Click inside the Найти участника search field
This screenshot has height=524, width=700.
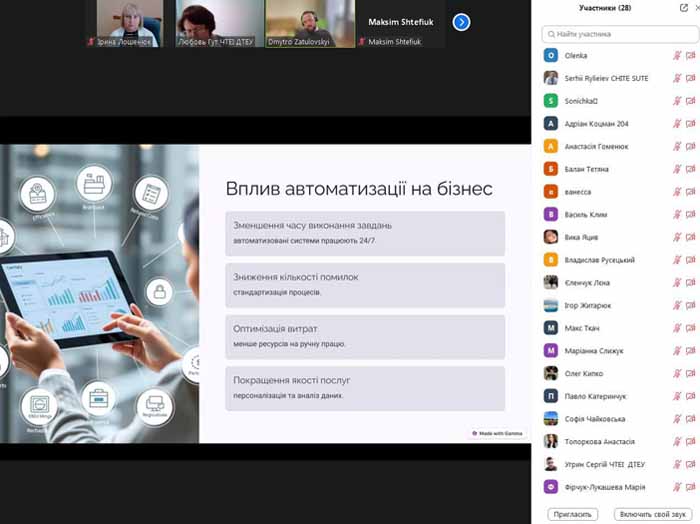coord(617,34)
